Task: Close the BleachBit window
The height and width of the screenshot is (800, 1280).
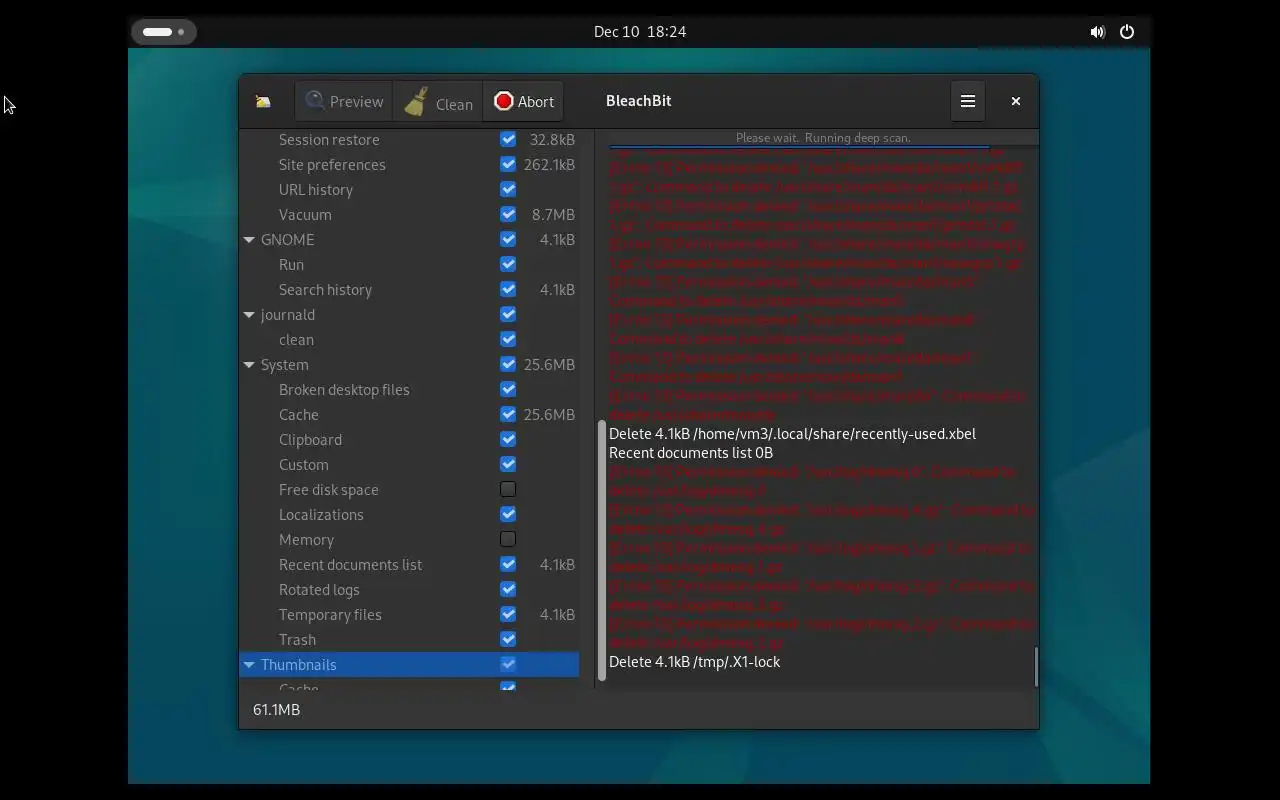Action: click(1016, 101)
